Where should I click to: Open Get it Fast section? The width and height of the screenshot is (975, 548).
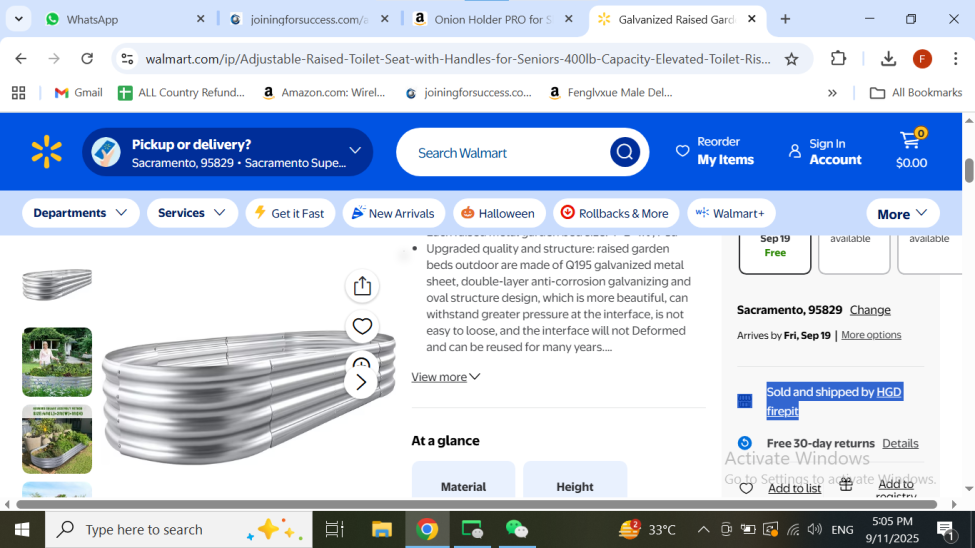290,213
